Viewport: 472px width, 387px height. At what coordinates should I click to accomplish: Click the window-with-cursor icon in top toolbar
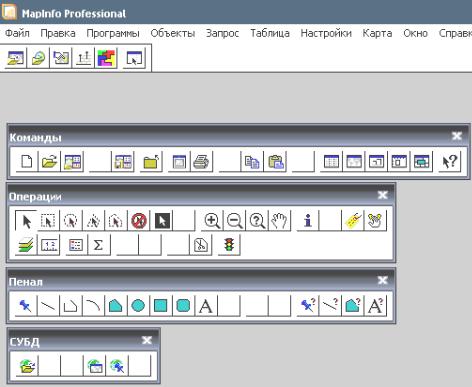click(134, 59)
